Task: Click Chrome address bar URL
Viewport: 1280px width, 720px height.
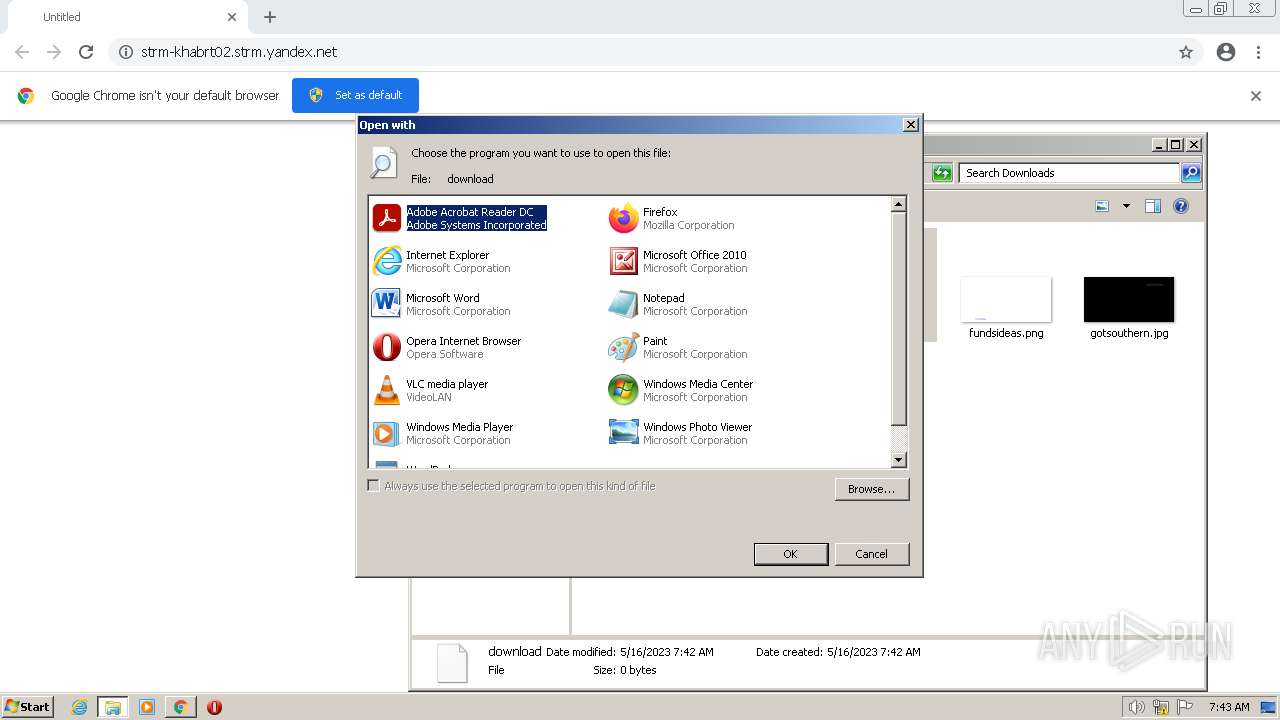Action: 239,52
